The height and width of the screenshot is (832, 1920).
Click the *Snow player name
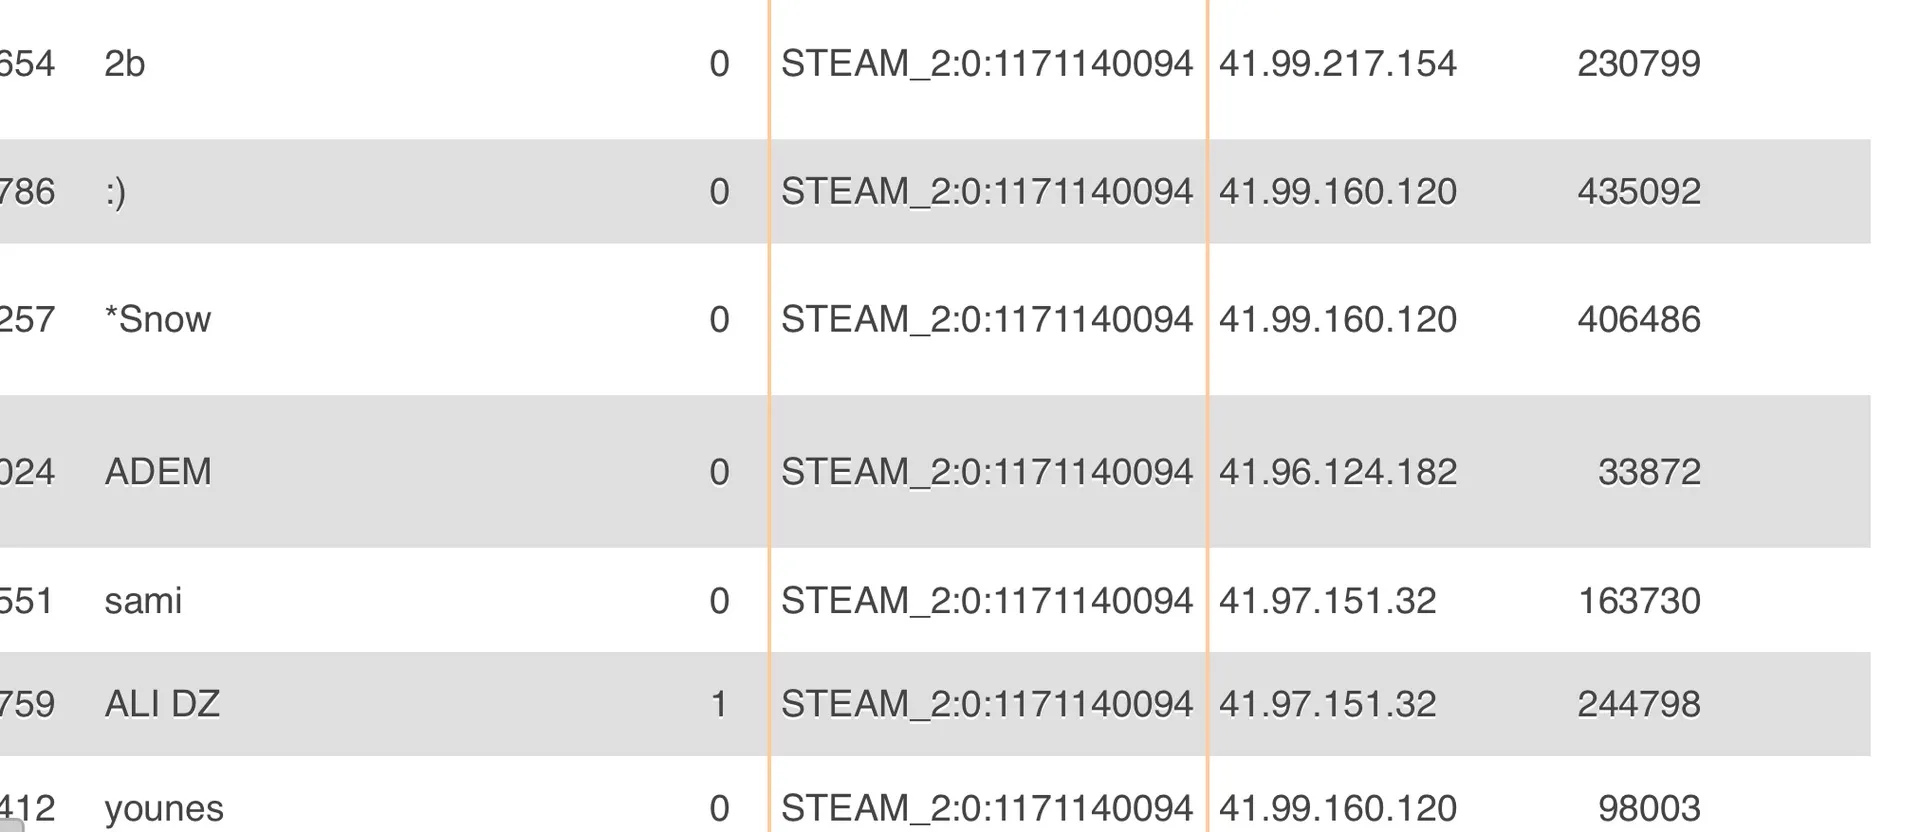158,320
